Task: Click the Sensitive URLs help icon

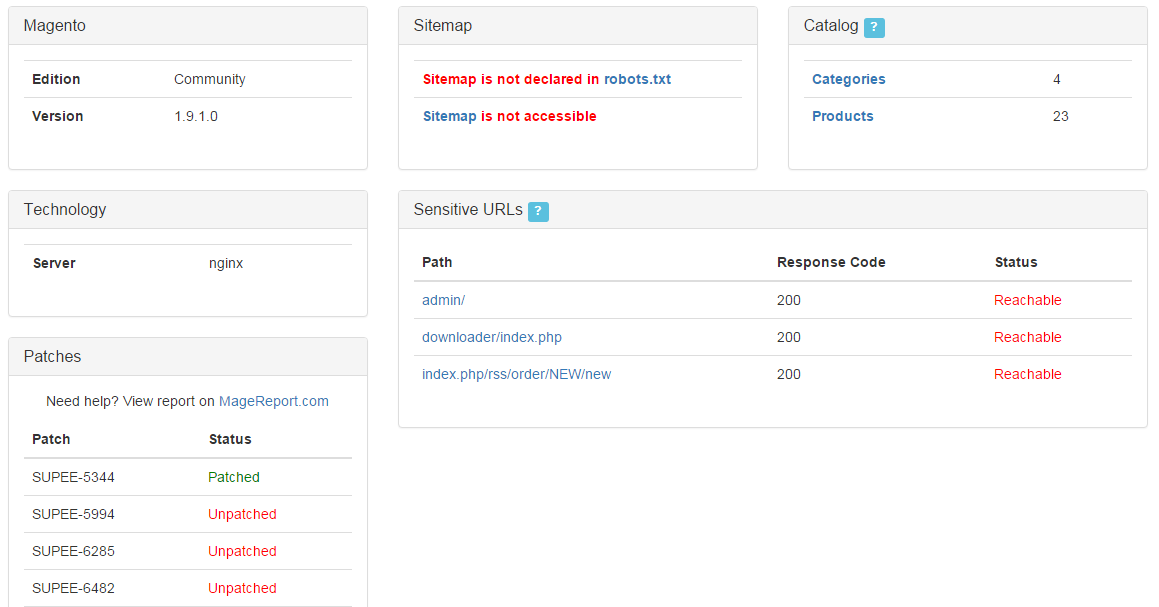Action: (538, 211)
